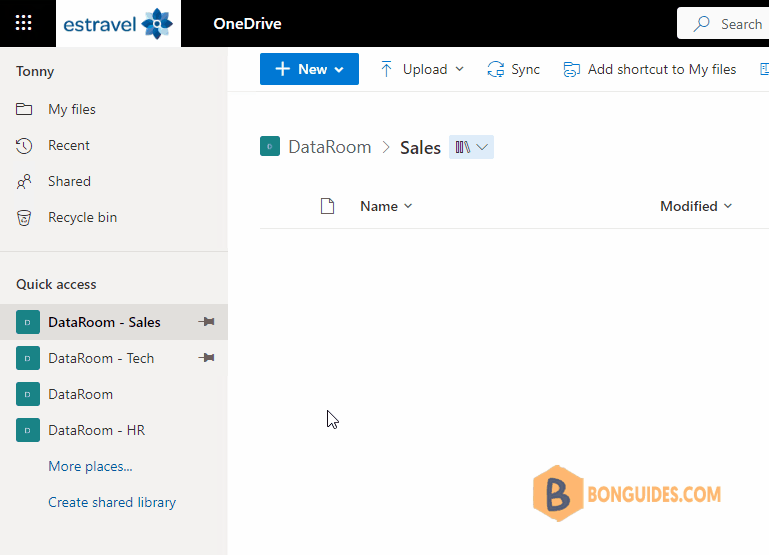Viewport: 769px width, 555px height.
Task: Click the Quick access heading
Action: 56,284
